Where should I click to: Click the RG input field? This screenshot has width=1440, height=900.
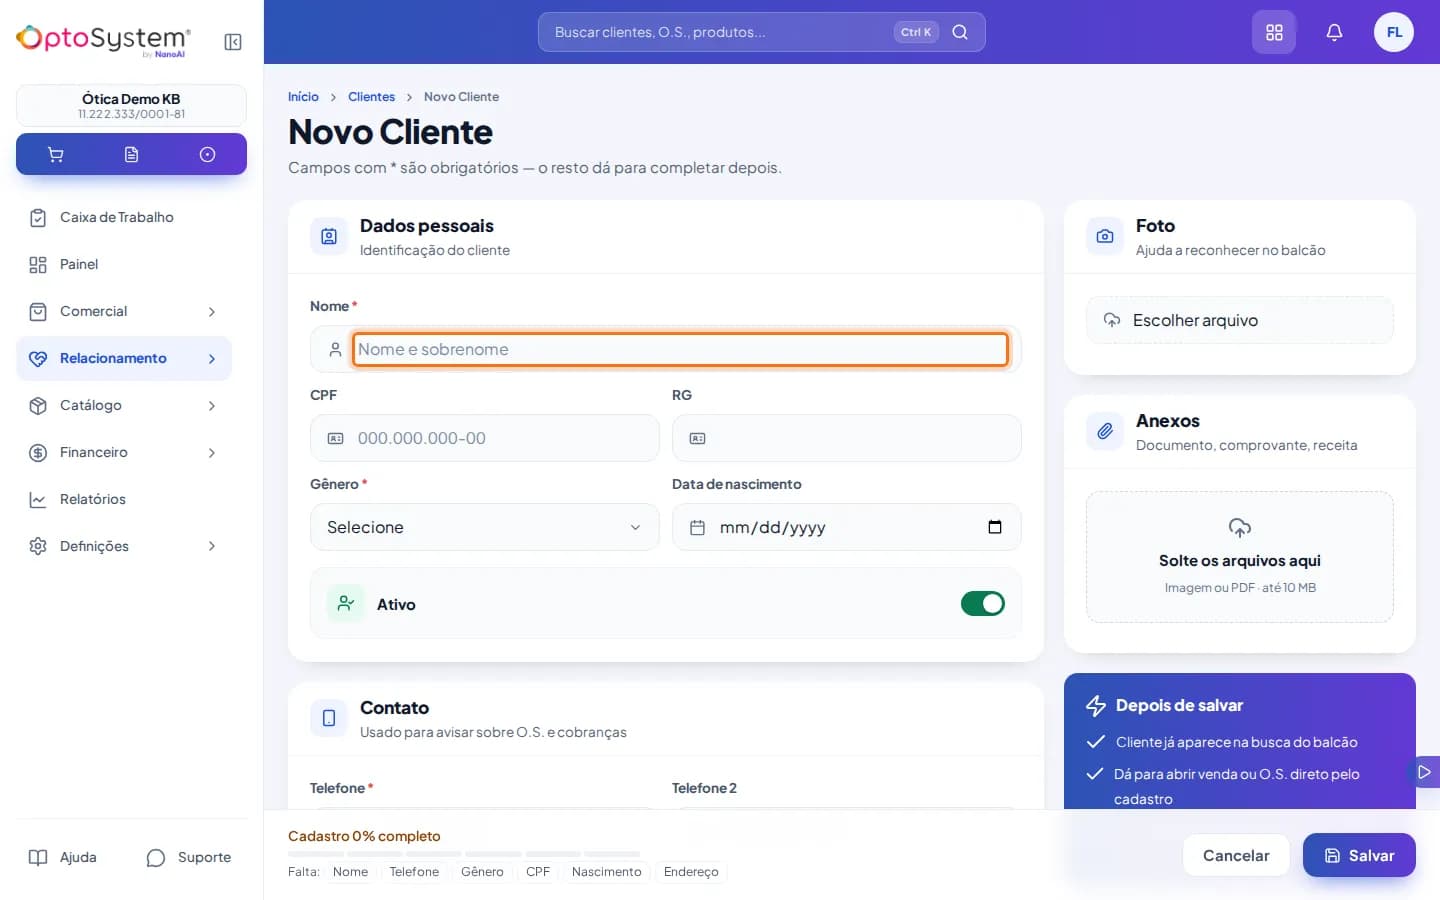click(847, 438)
